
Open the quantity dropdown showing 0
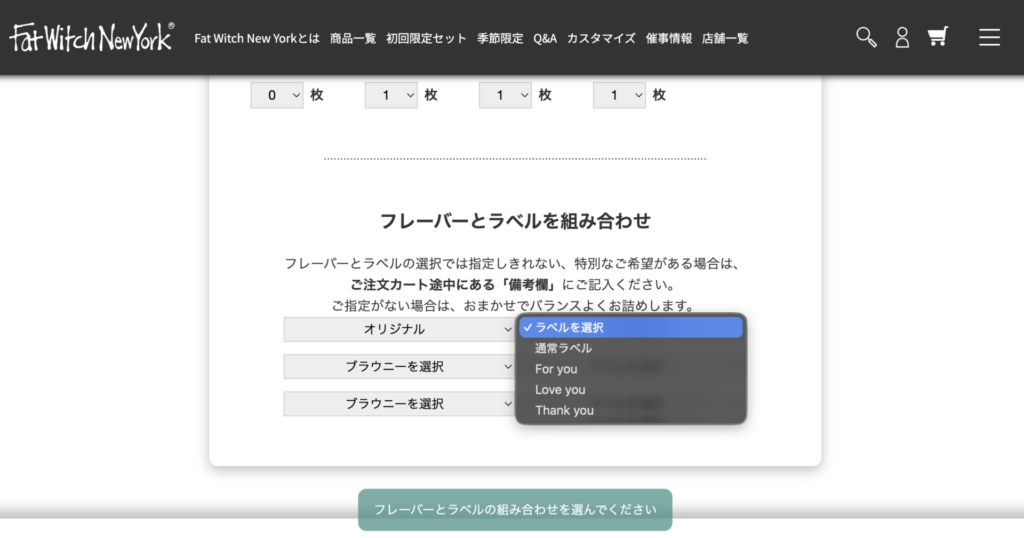(277, 95)
